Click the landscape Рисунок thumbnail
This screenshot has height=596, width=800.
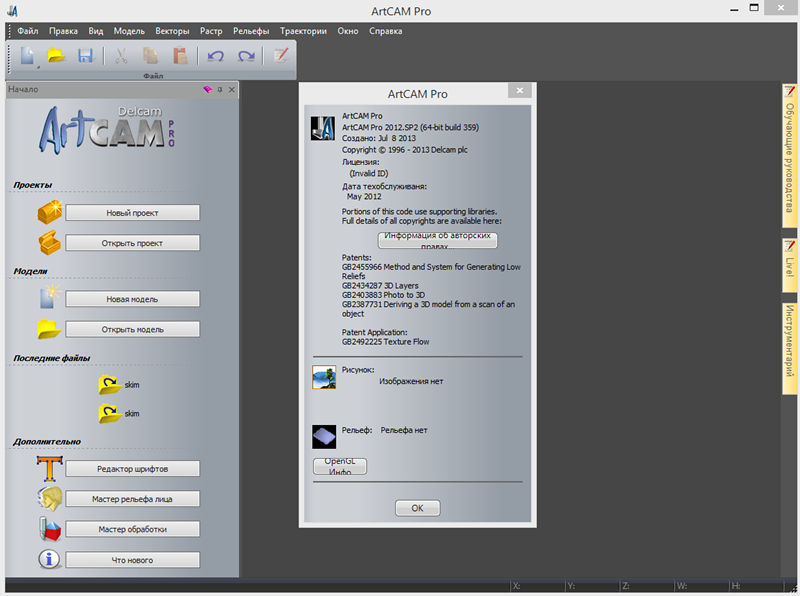(324, 377)
